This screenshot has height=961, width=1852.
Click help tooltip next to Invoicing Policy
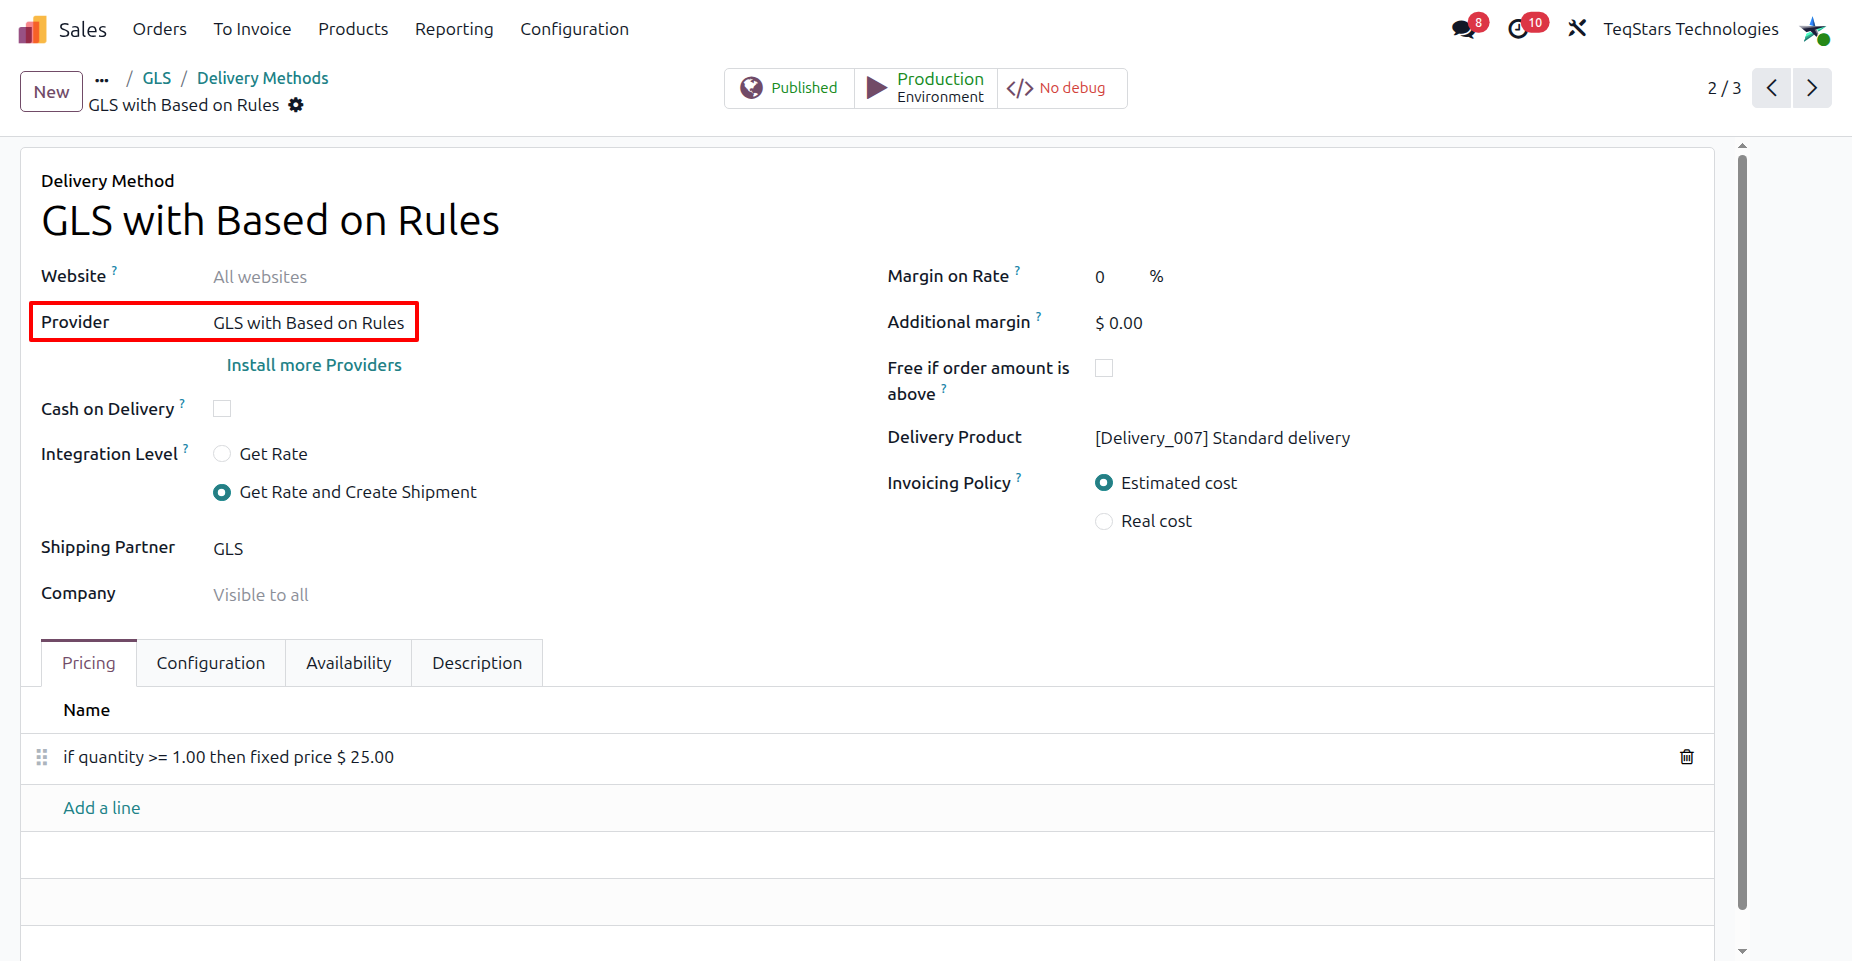tap(1019, 477)
